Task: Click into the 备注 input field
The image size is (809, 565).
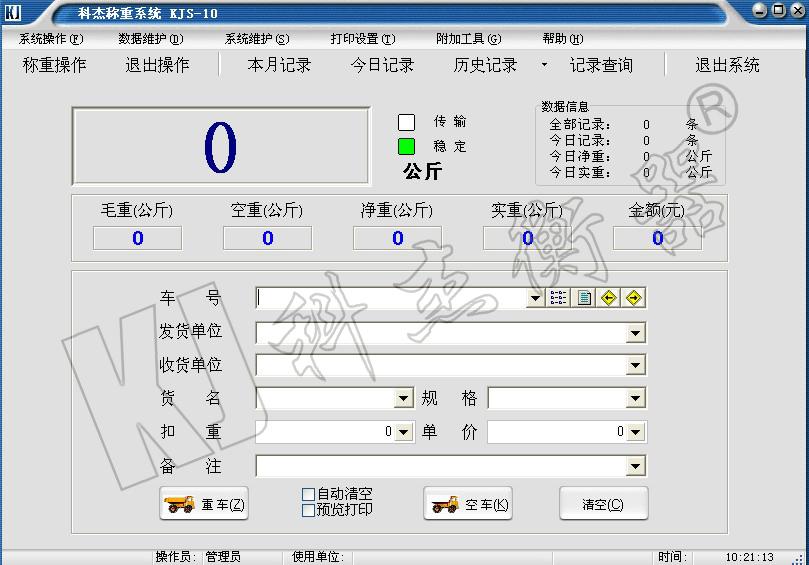Action: tap(440, 466)
